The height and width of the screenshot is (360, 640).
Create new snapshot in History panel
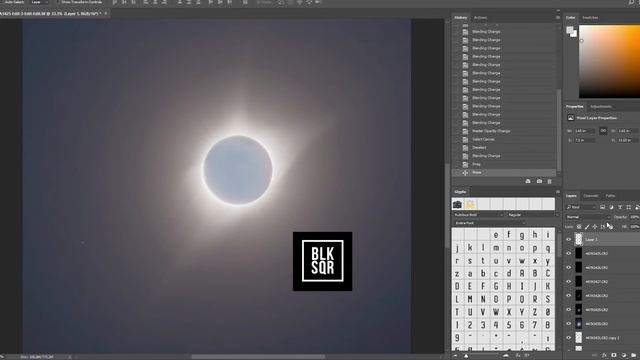[x=539, y=181]
